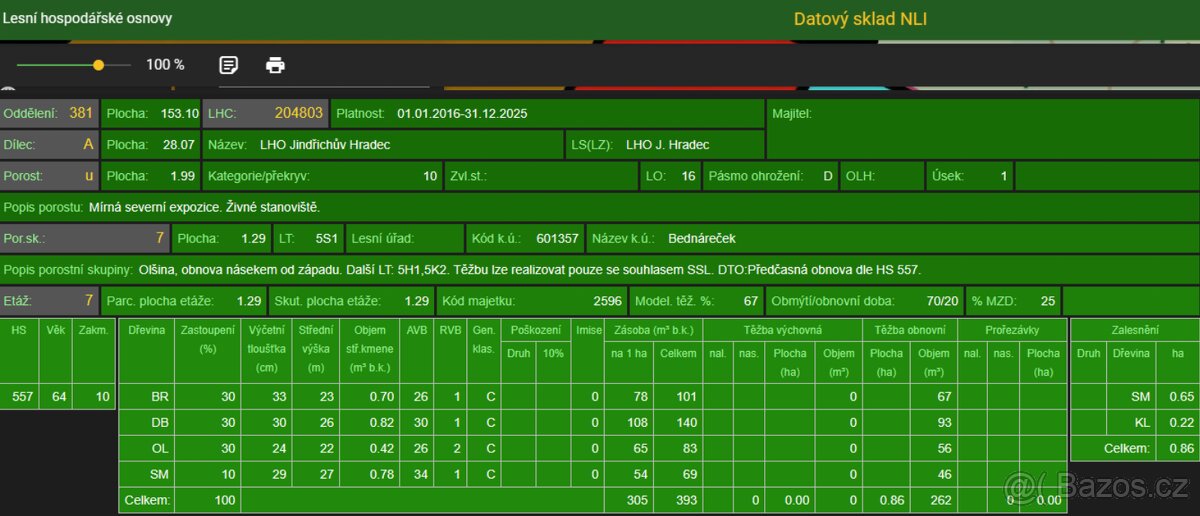This screenshot has height=516, width=1200.
Task: Open the notes document icon
Action: (x=229, y=65)
